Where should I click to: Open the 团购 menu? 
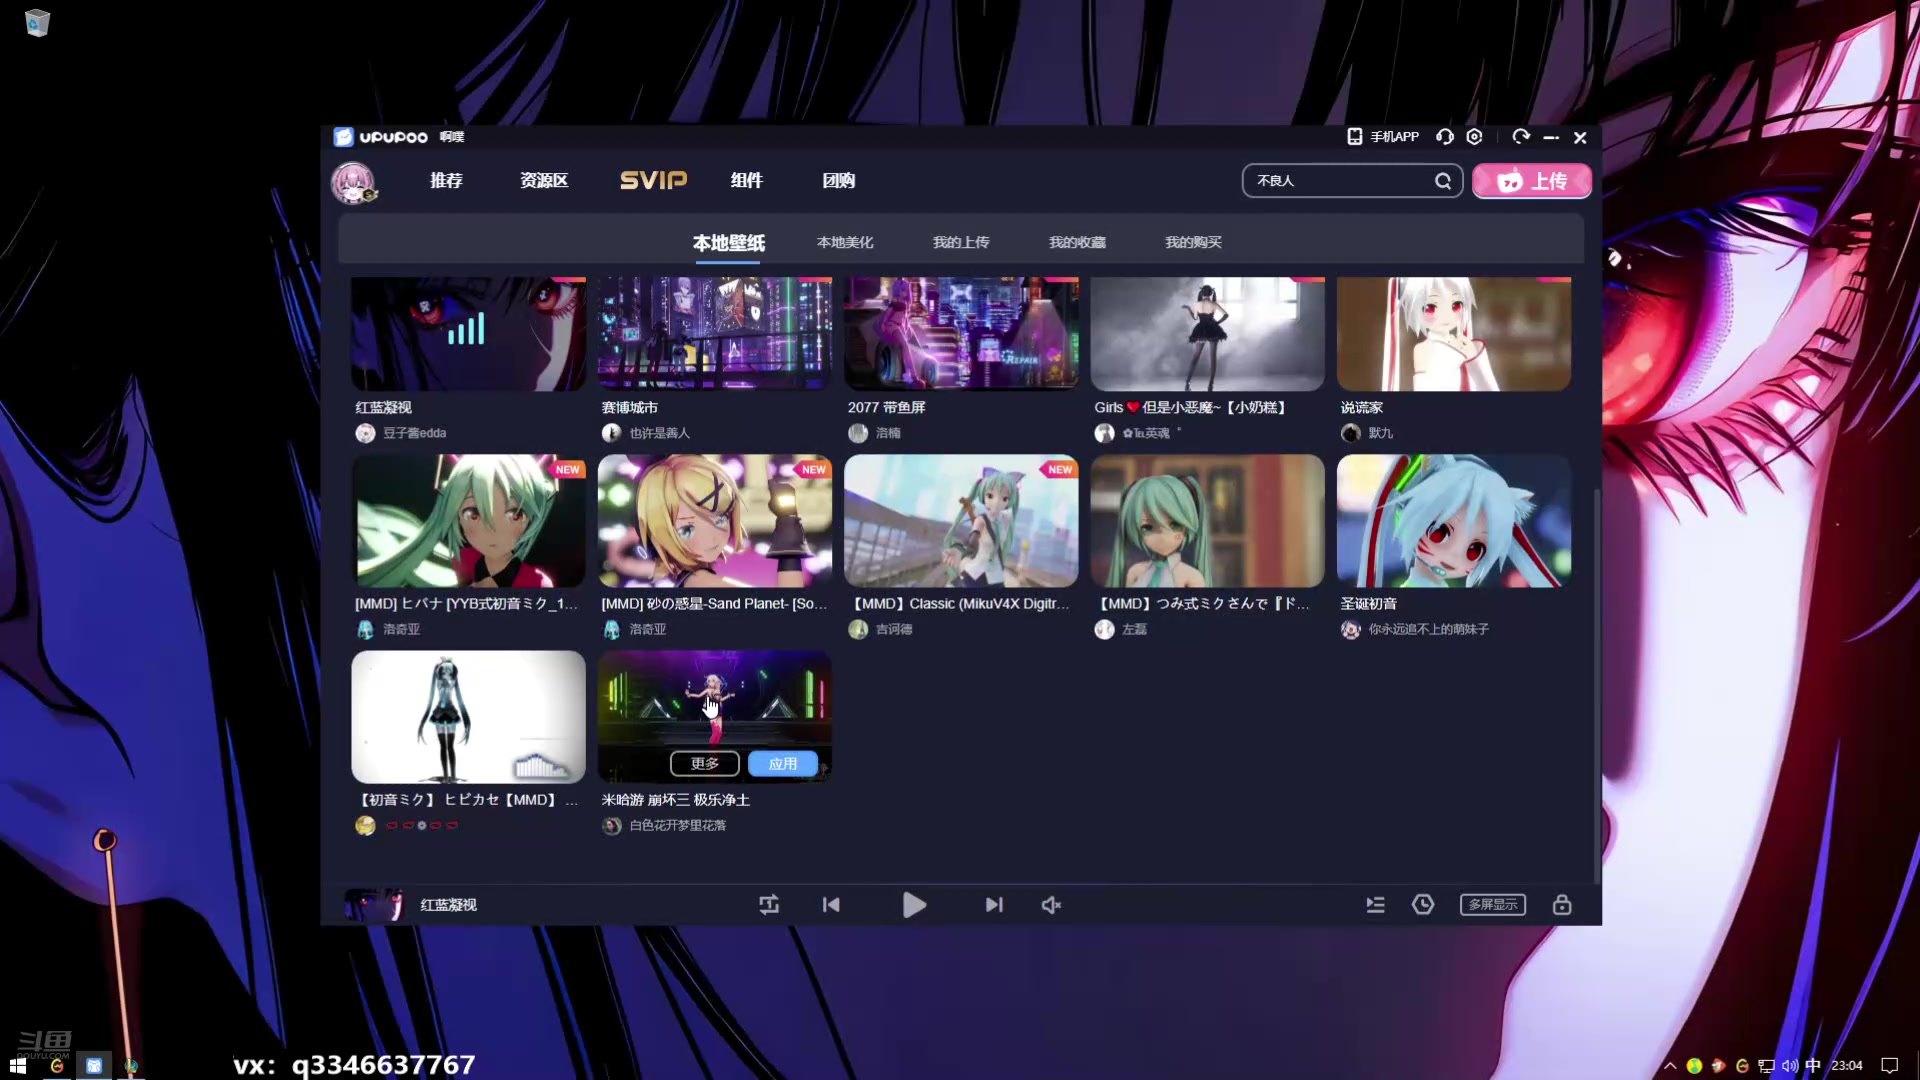[838, 181]
